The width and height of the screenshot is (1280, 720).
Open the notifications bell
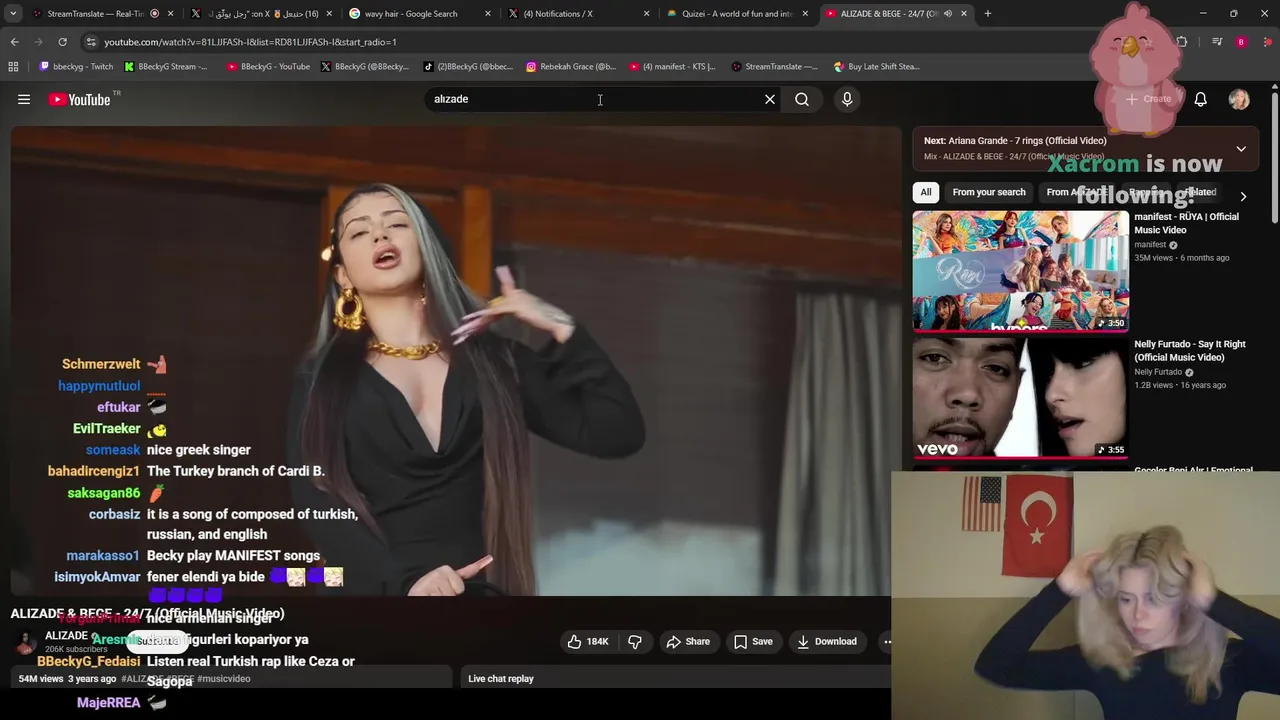coord(1200,99)
